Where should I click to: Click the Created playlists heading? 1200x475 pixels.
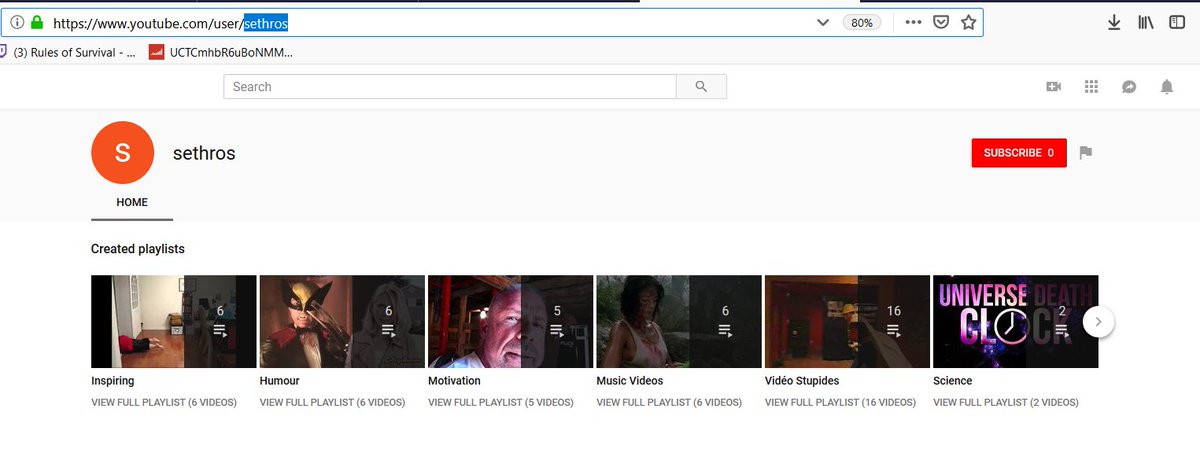pyautogui.click(x=138, y=249)
